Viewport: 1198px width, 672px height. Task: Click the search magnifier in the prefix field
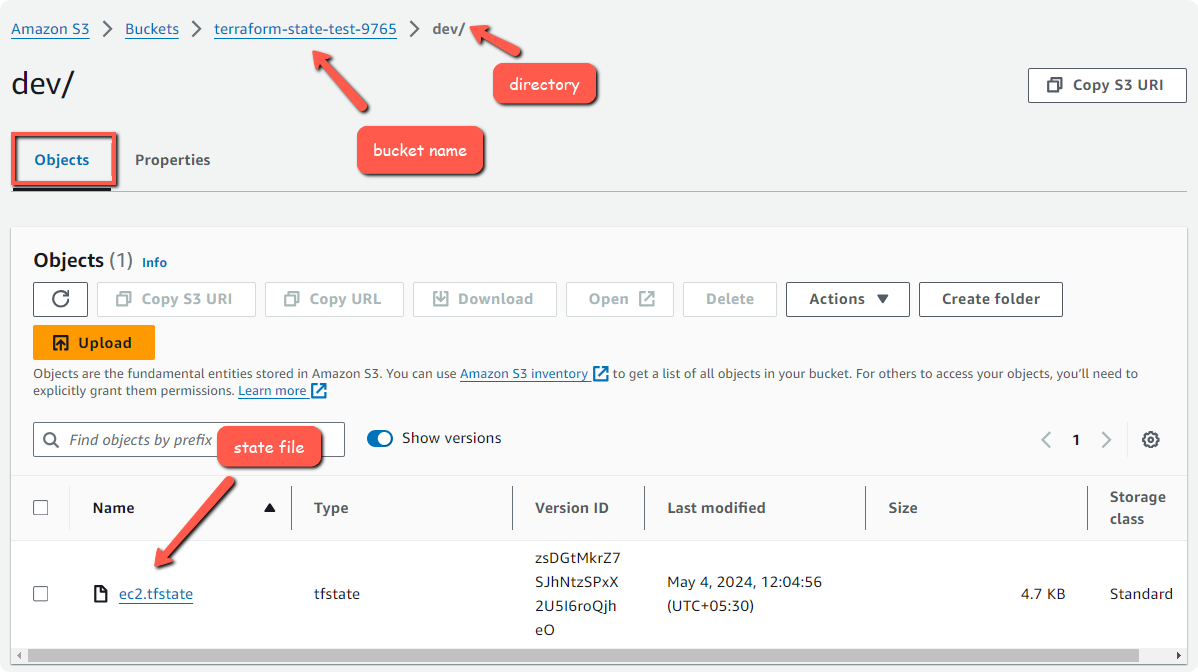point(51,439)
